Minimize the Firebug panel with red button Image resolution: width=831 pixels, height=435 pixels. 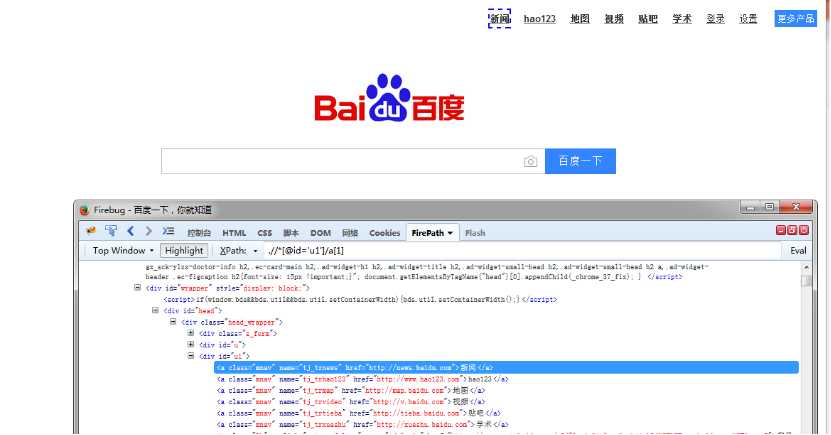pos(780,230)
